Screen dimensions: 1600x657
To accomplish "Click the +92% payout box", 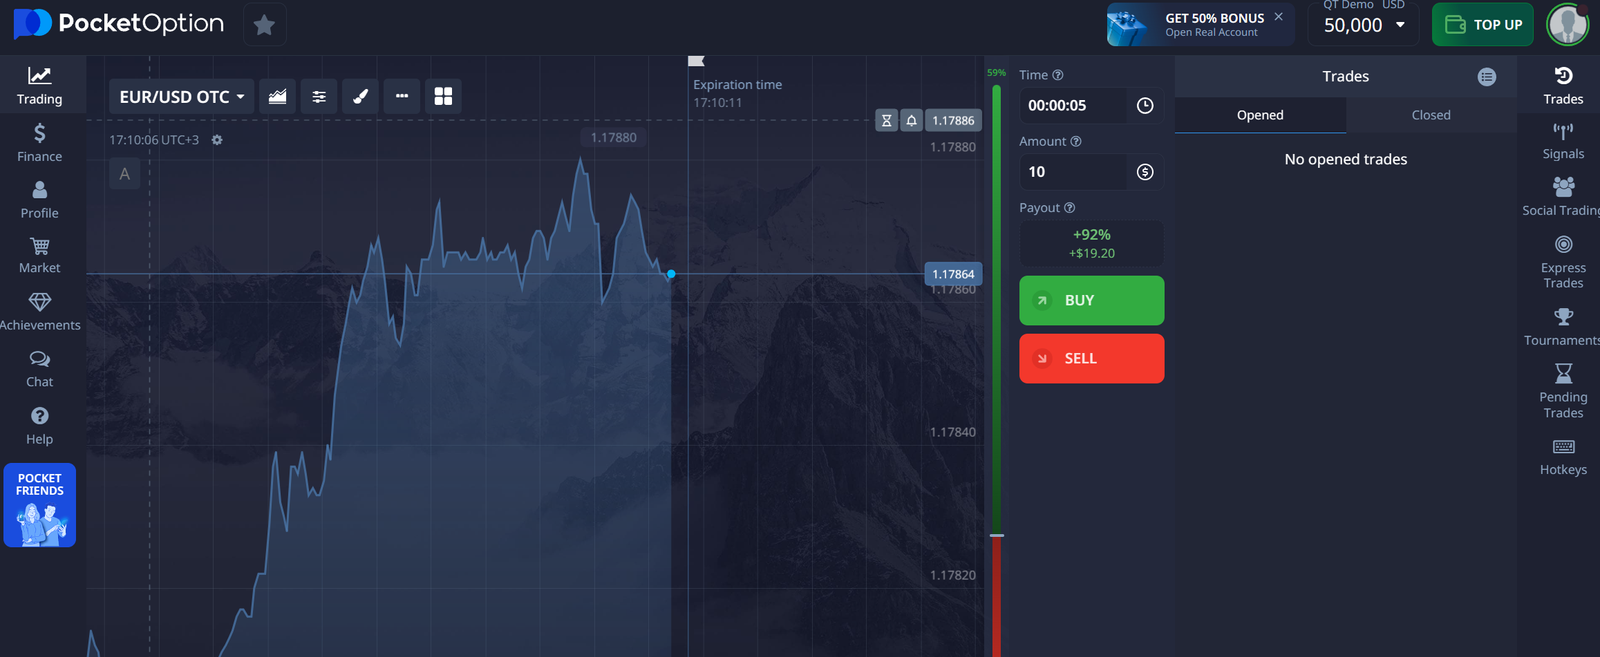I will point(1091,243).
